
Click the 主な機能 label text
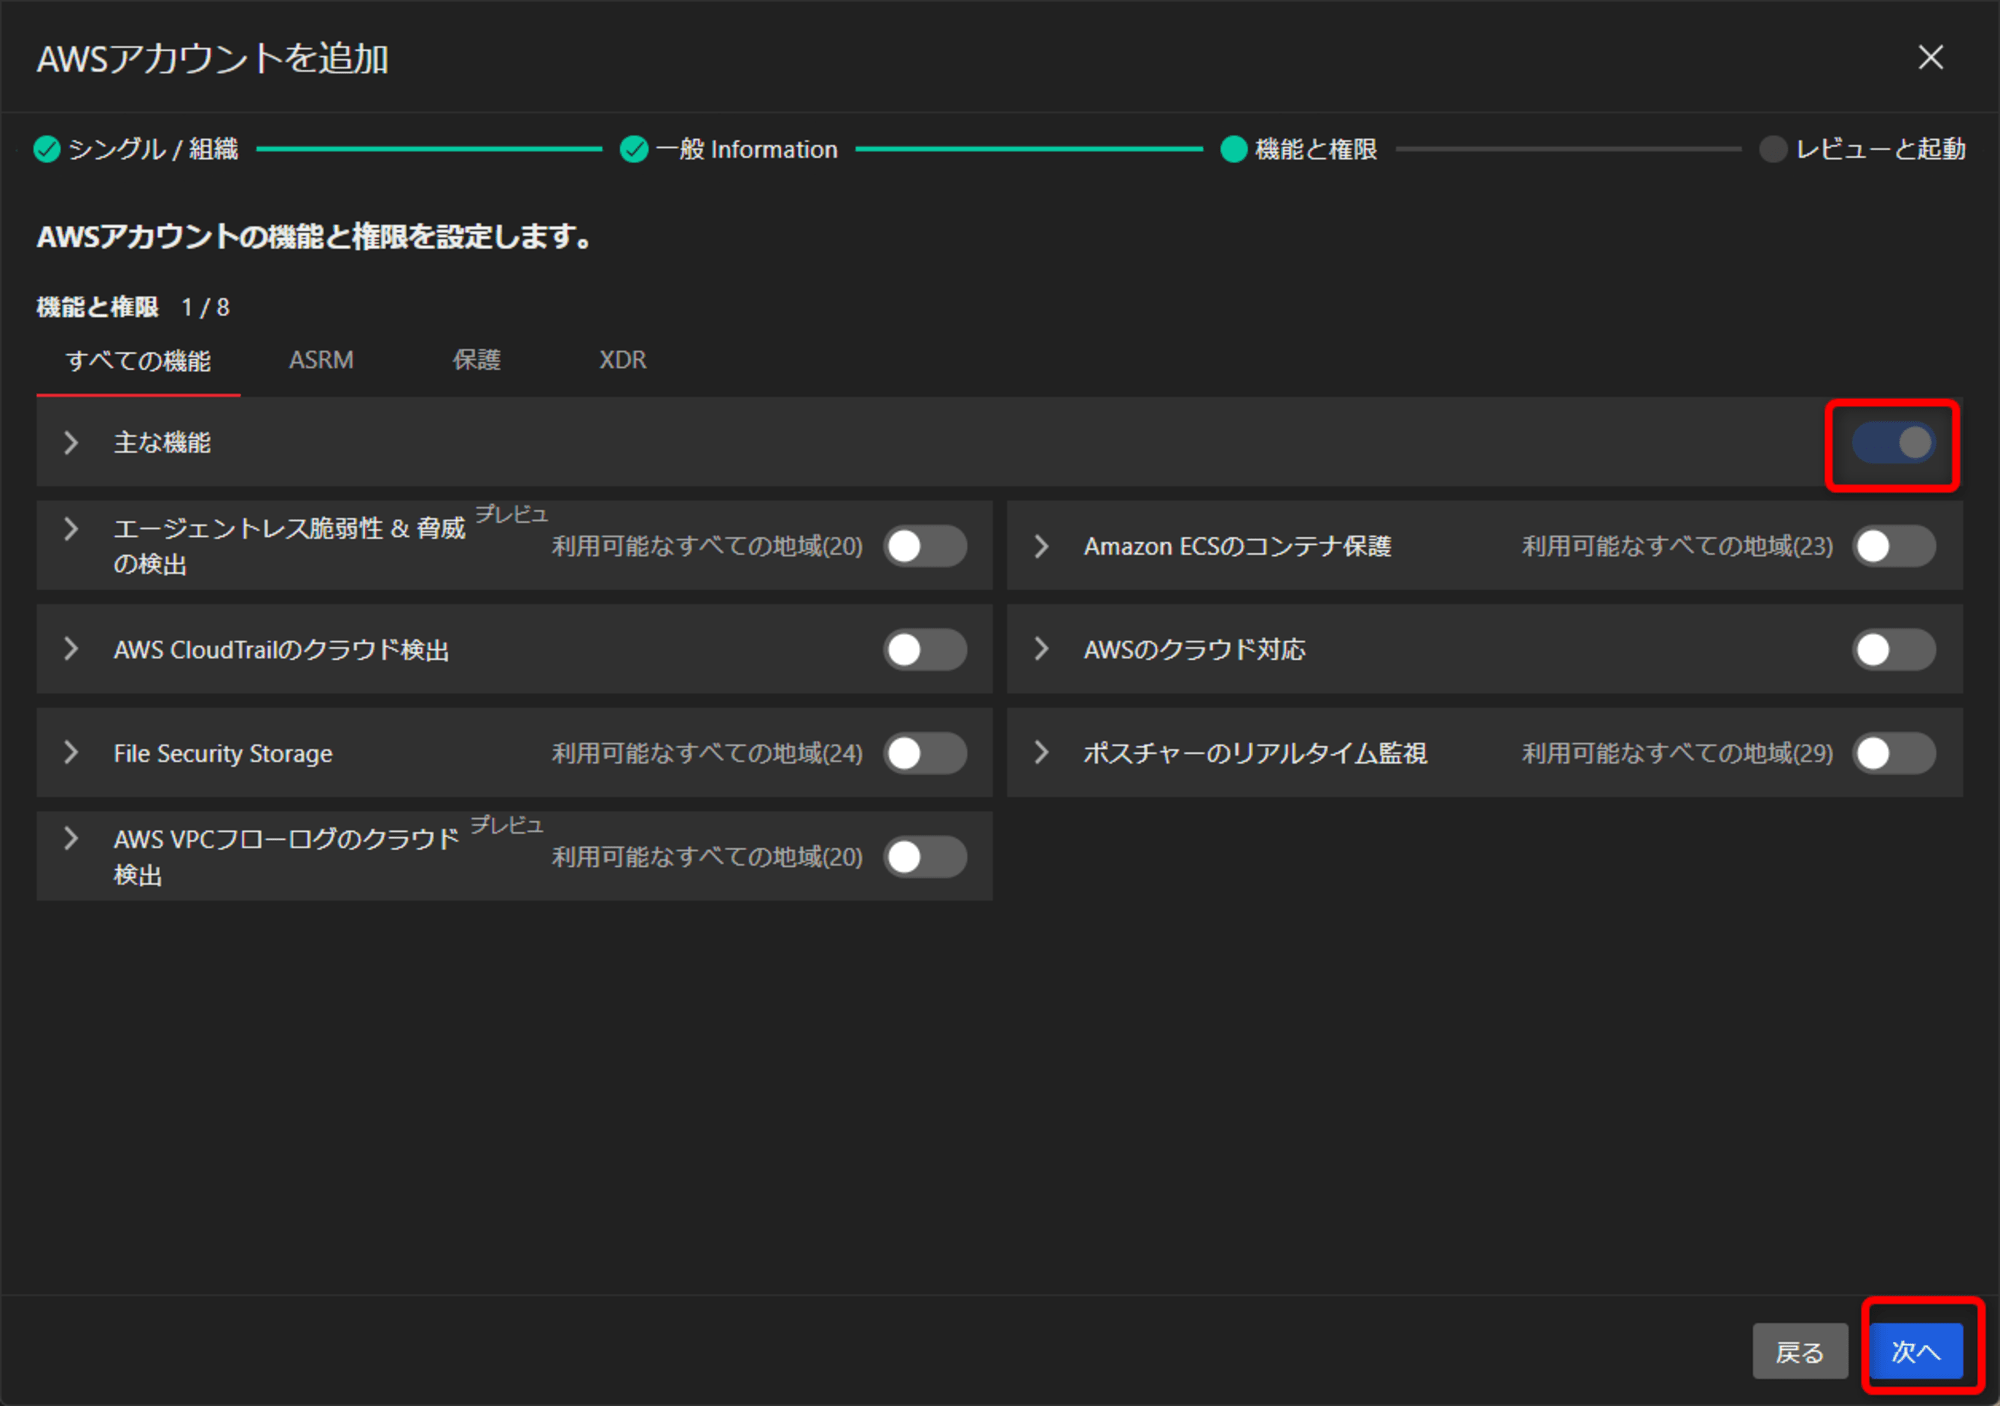(162, 442)
